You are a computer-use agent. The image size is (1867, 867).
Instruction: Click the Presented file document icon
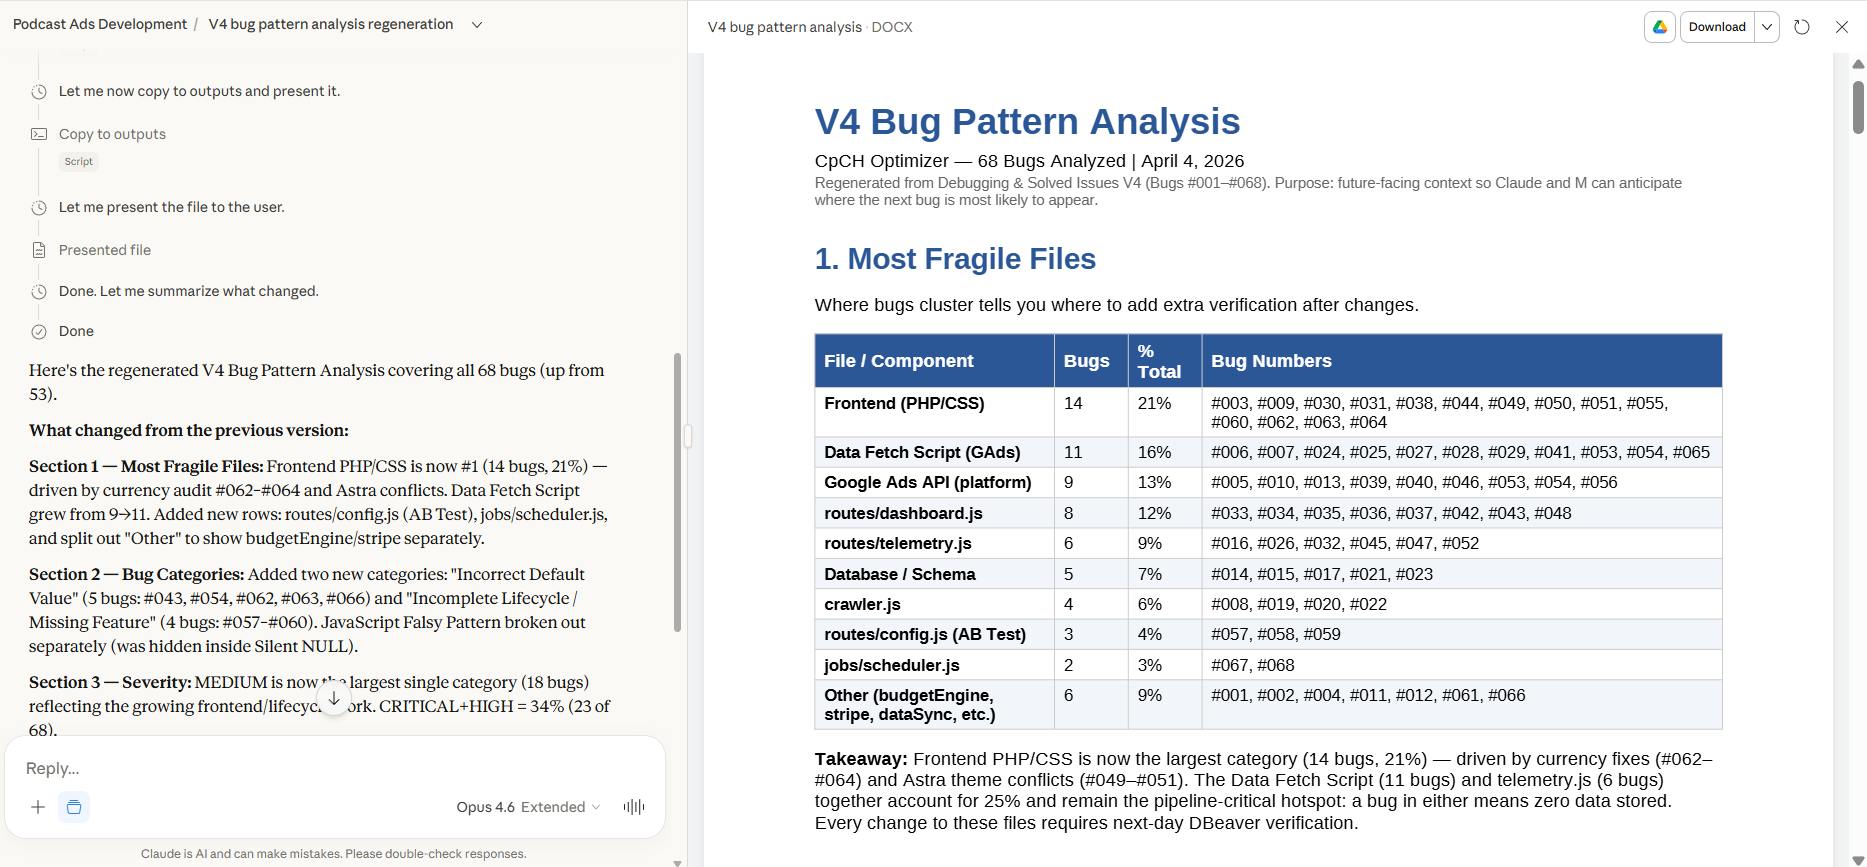tap(39, 250)
